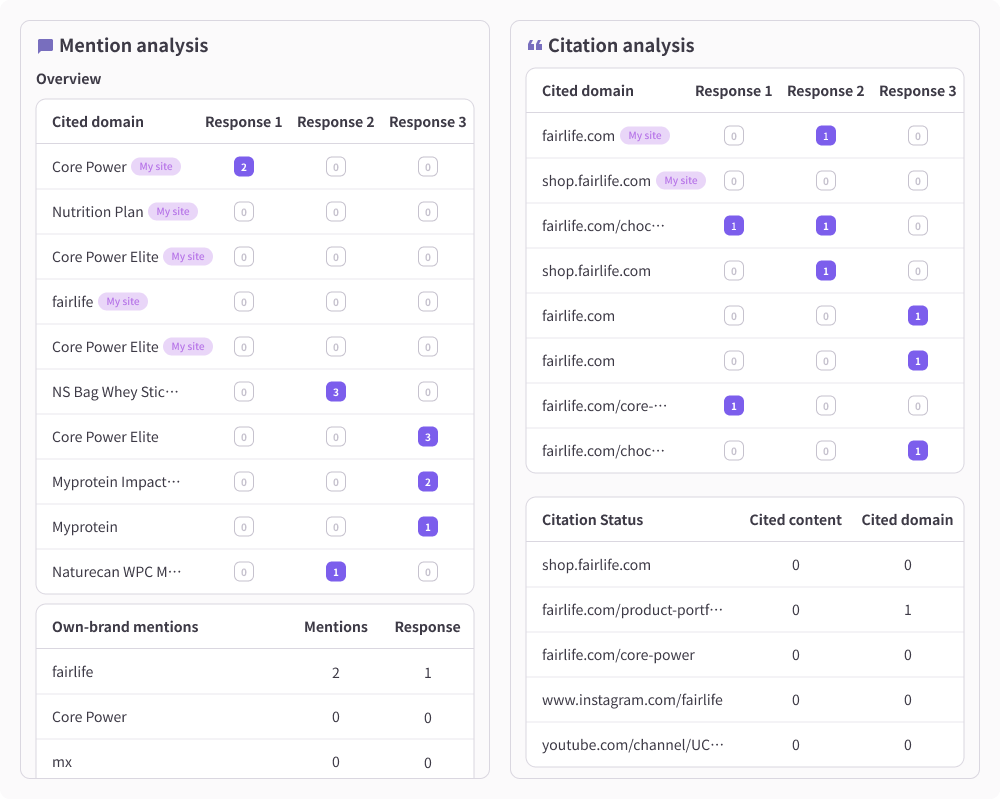1000x799 pixels.
Task: Click Myprotein Impact Response 3 badge
Action: tap(428, 481)
